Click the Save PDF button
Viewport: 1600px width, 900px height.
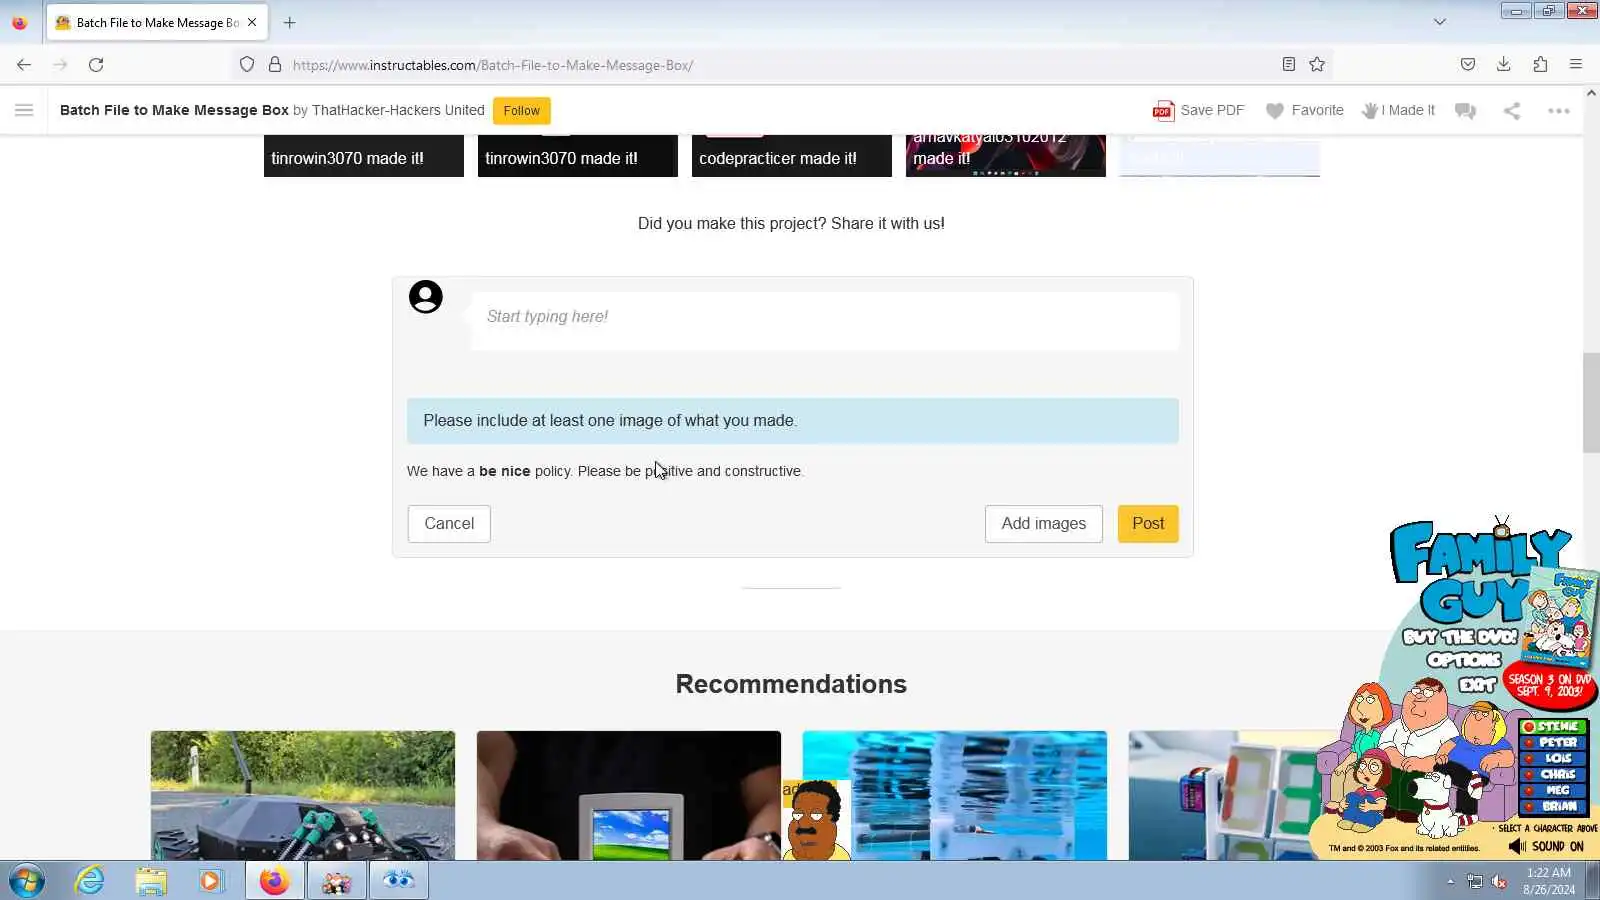tap(1199, 110)
